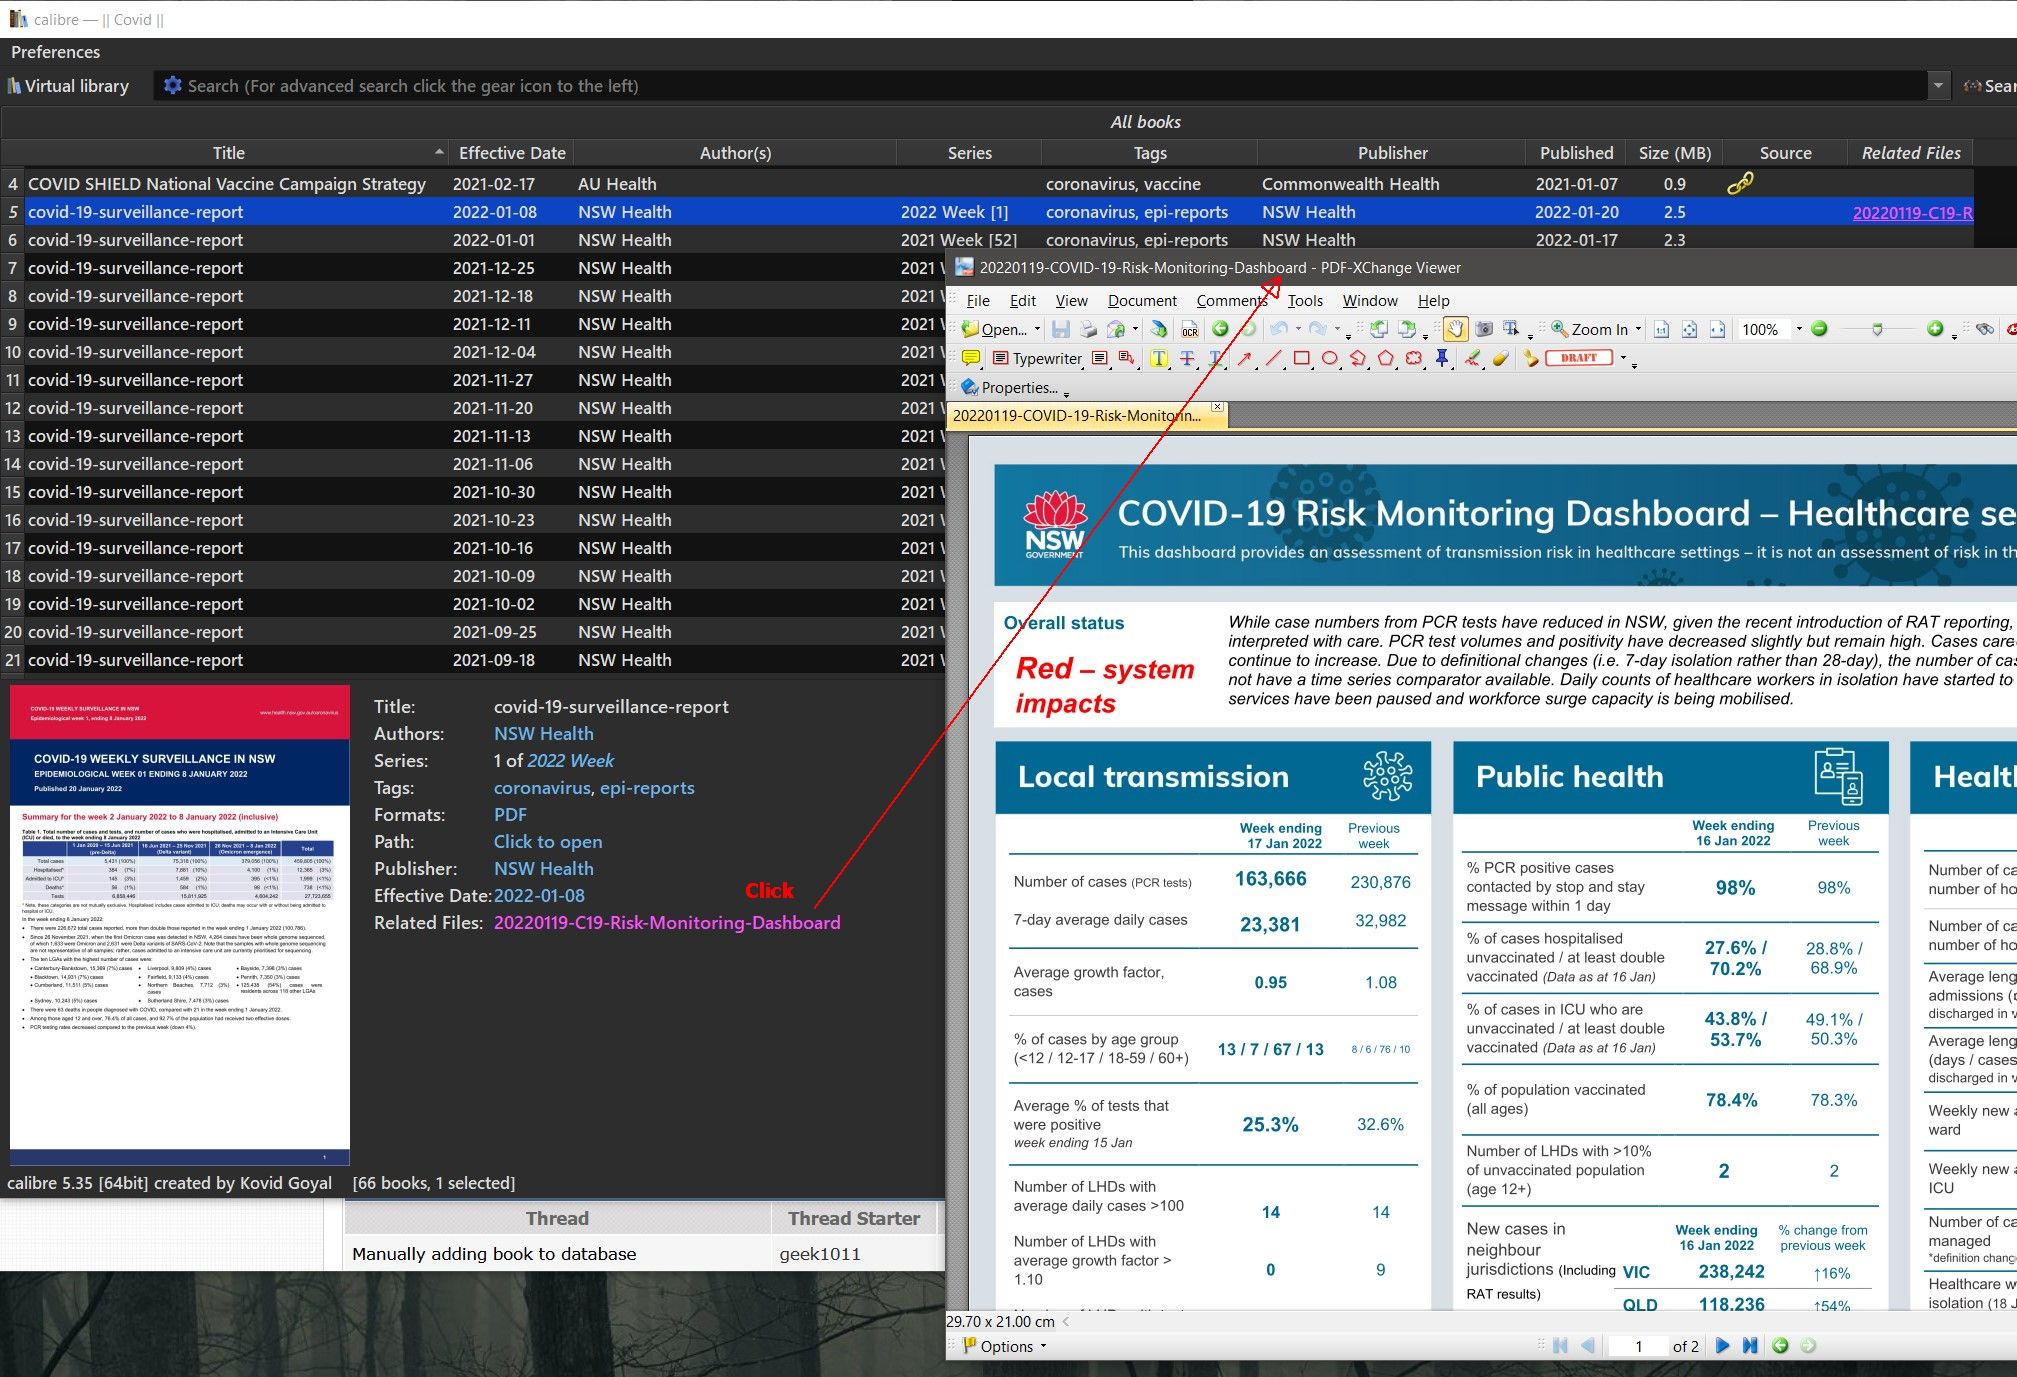Viewport: 2017px width, 1377px height.
Task: Open the Tools menu
Action: (1304, 300)
